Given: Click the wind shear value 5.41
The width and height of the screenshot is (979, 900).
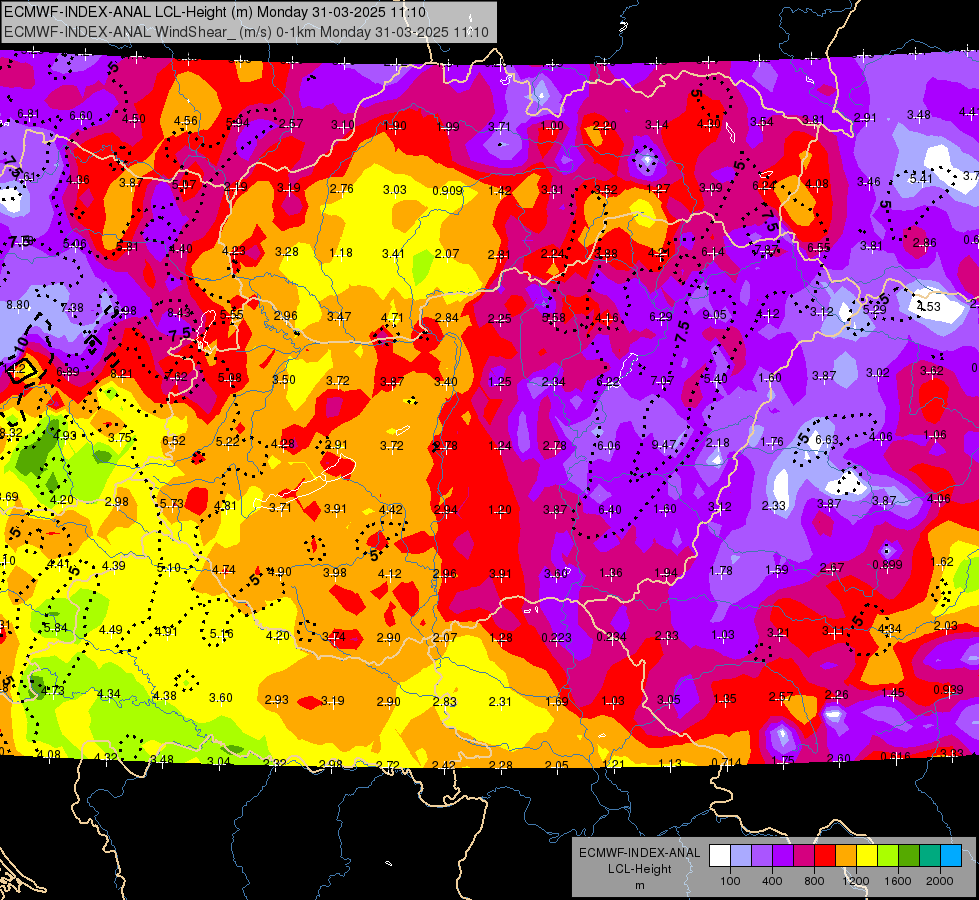Looking at the screenshot, I should click(921, 178).
